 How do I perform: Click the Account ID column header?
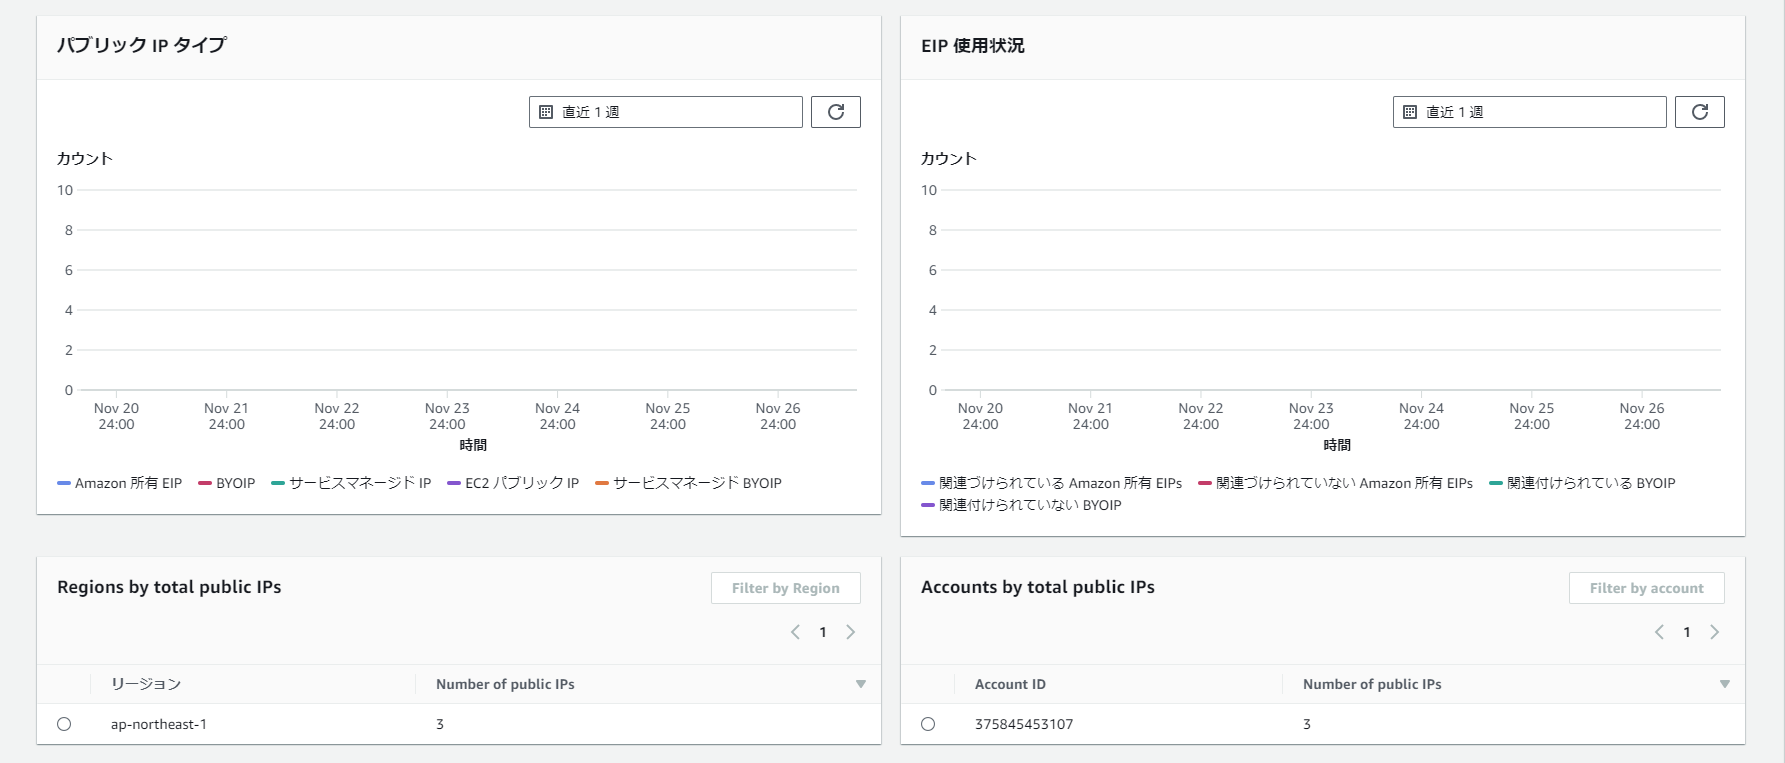tap(1010, 684)
